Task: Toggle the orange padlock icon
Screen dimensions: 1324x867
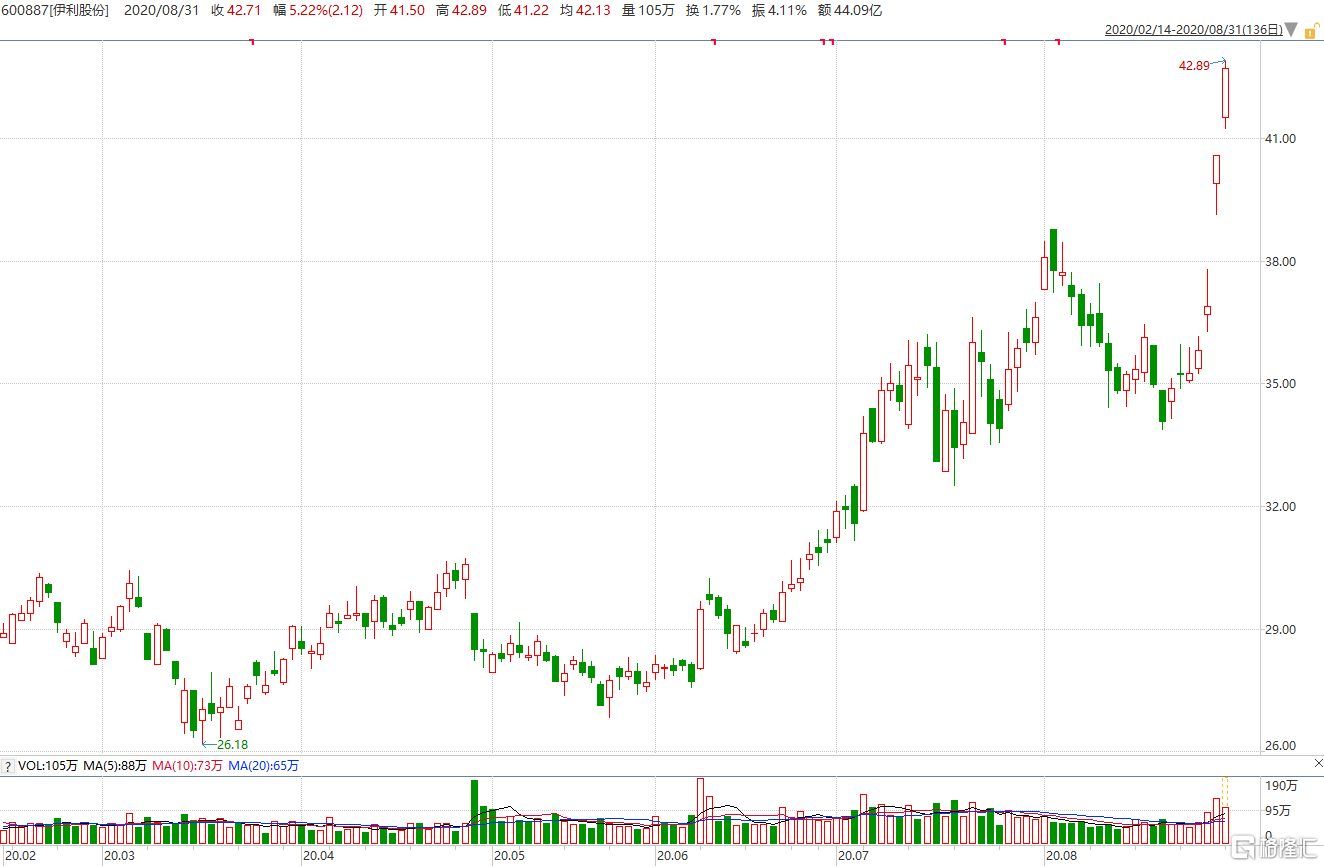Action: pyautogui.click(x=1310, y=31)
